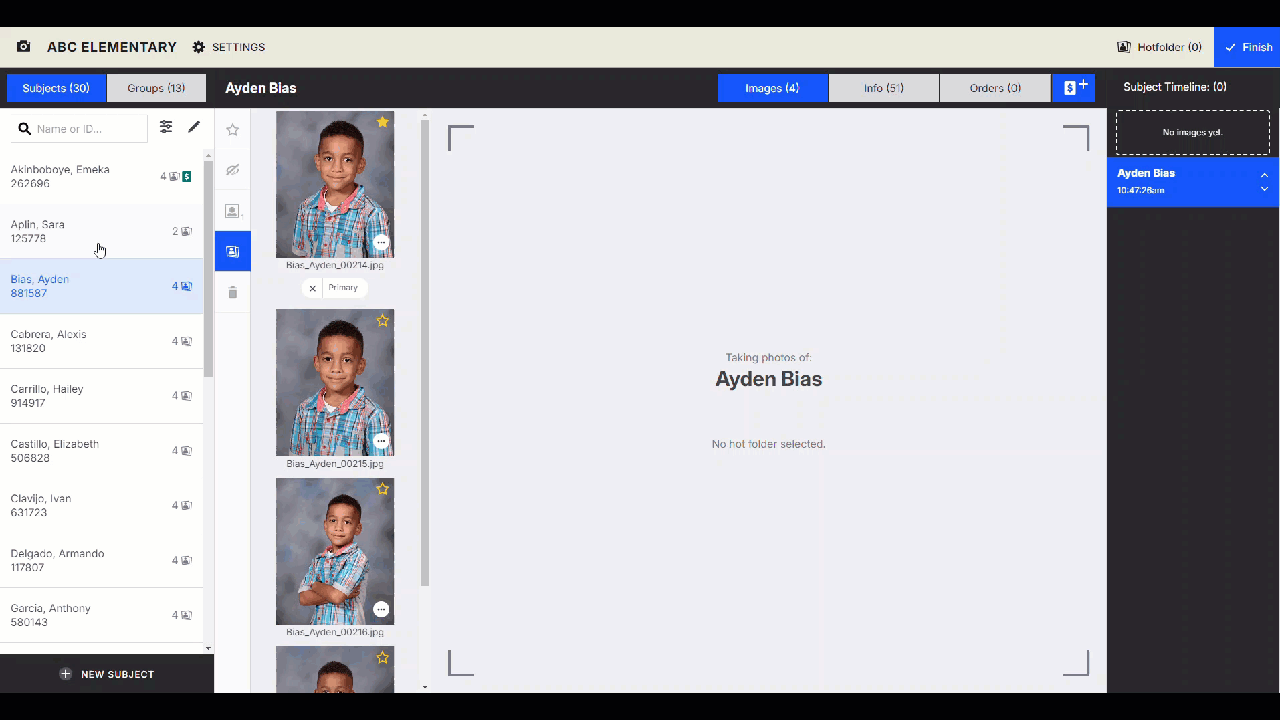Select subject Bias, Ayden
Image resolution: width=1280 pixels, height=720 pixels.
(x=102, y=287)
